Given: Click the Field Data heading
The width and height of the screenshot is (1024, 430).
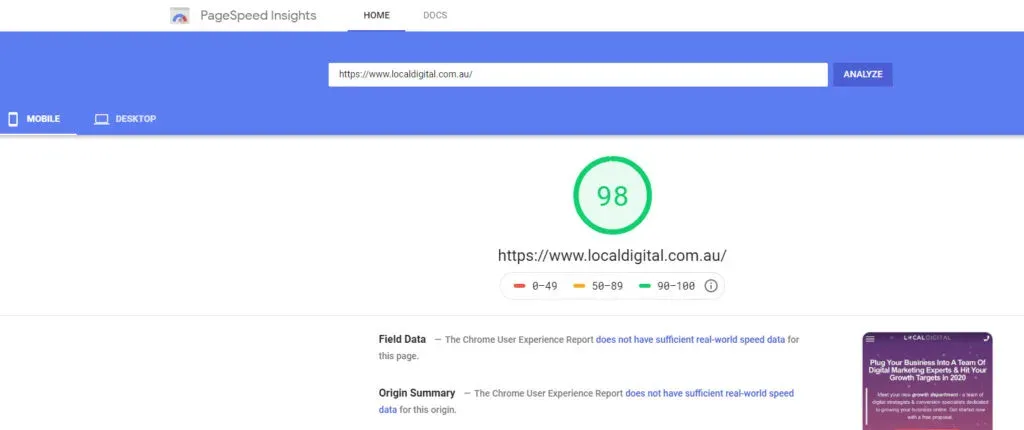Looking at the screenshot, I should coord(402,339).
